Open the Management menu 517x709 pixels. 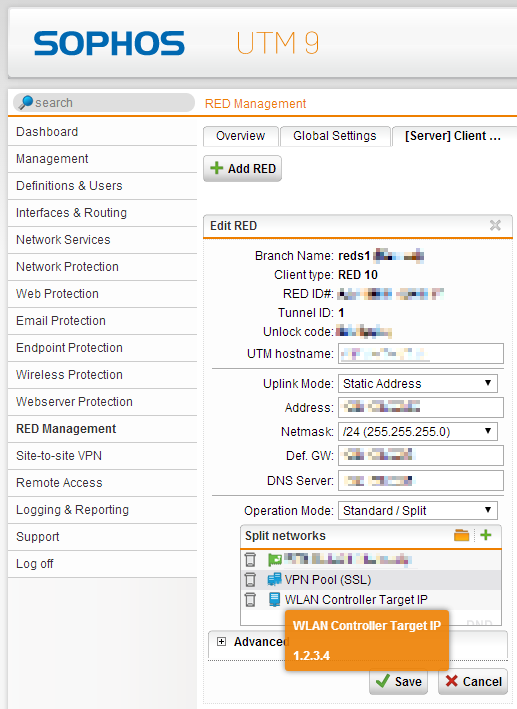click(x=103, y=159)
